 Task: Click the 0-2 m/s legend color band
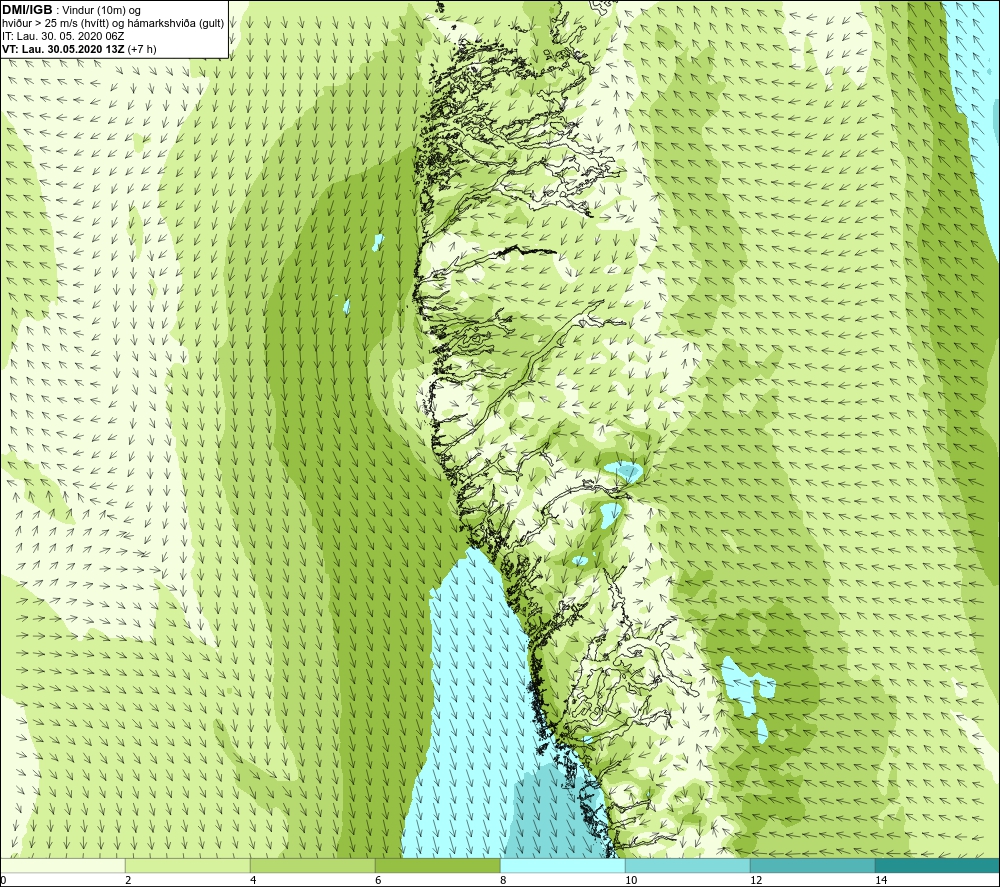click(63, 866)
